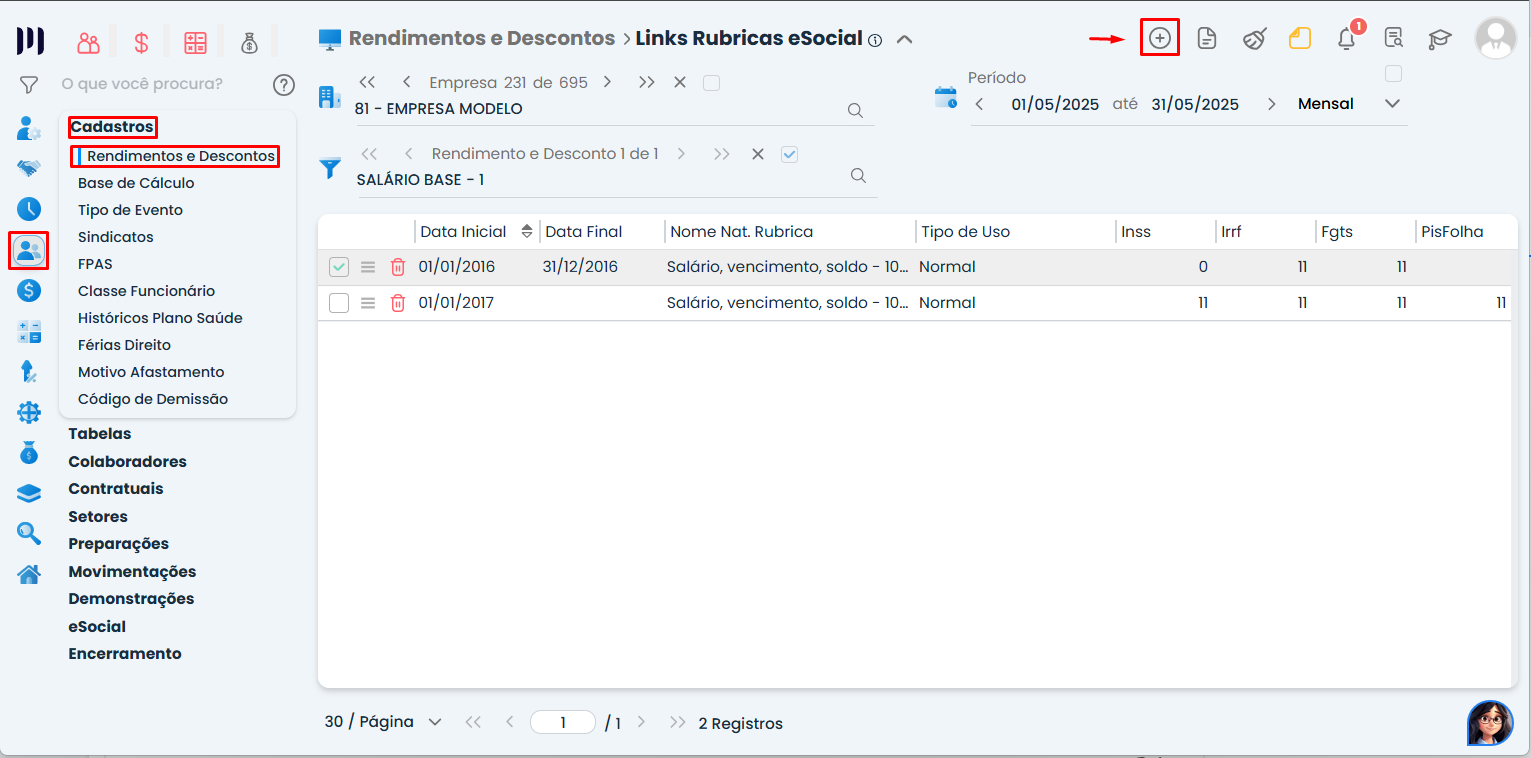Screen dimensions: 1531x758
Task: Select the Colaboradores menu section
Action: pos(127,462)
